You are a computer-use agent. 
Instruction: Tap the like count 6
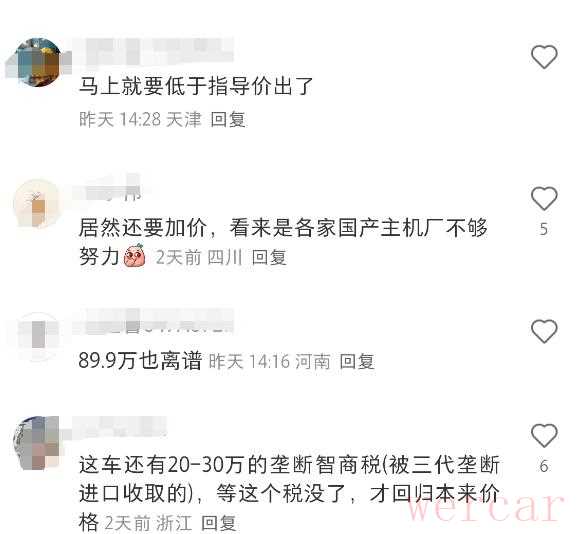click(544, 466)
